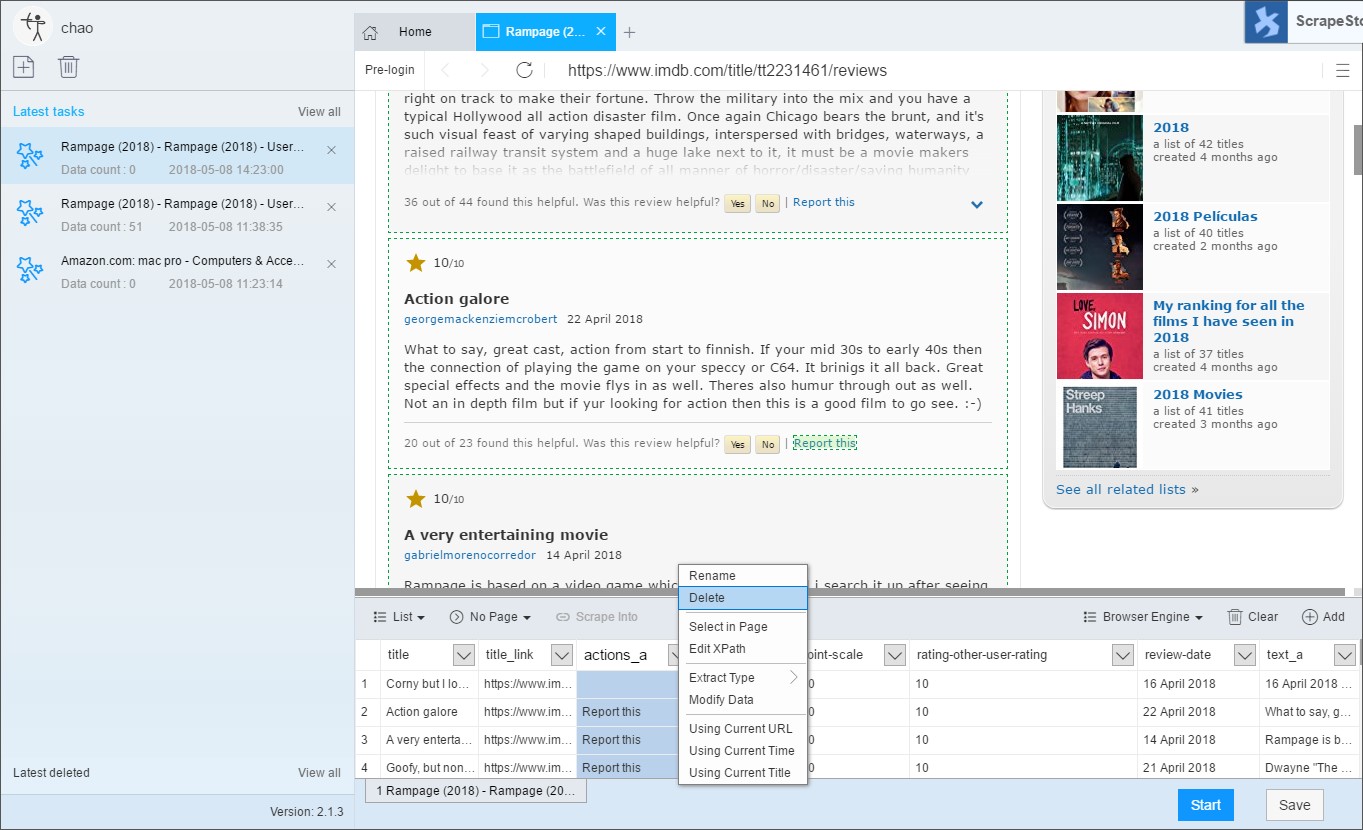Screen dimensions: 1363x830
Task: Switch to the Home tab
Action: [x=415, y=32]
